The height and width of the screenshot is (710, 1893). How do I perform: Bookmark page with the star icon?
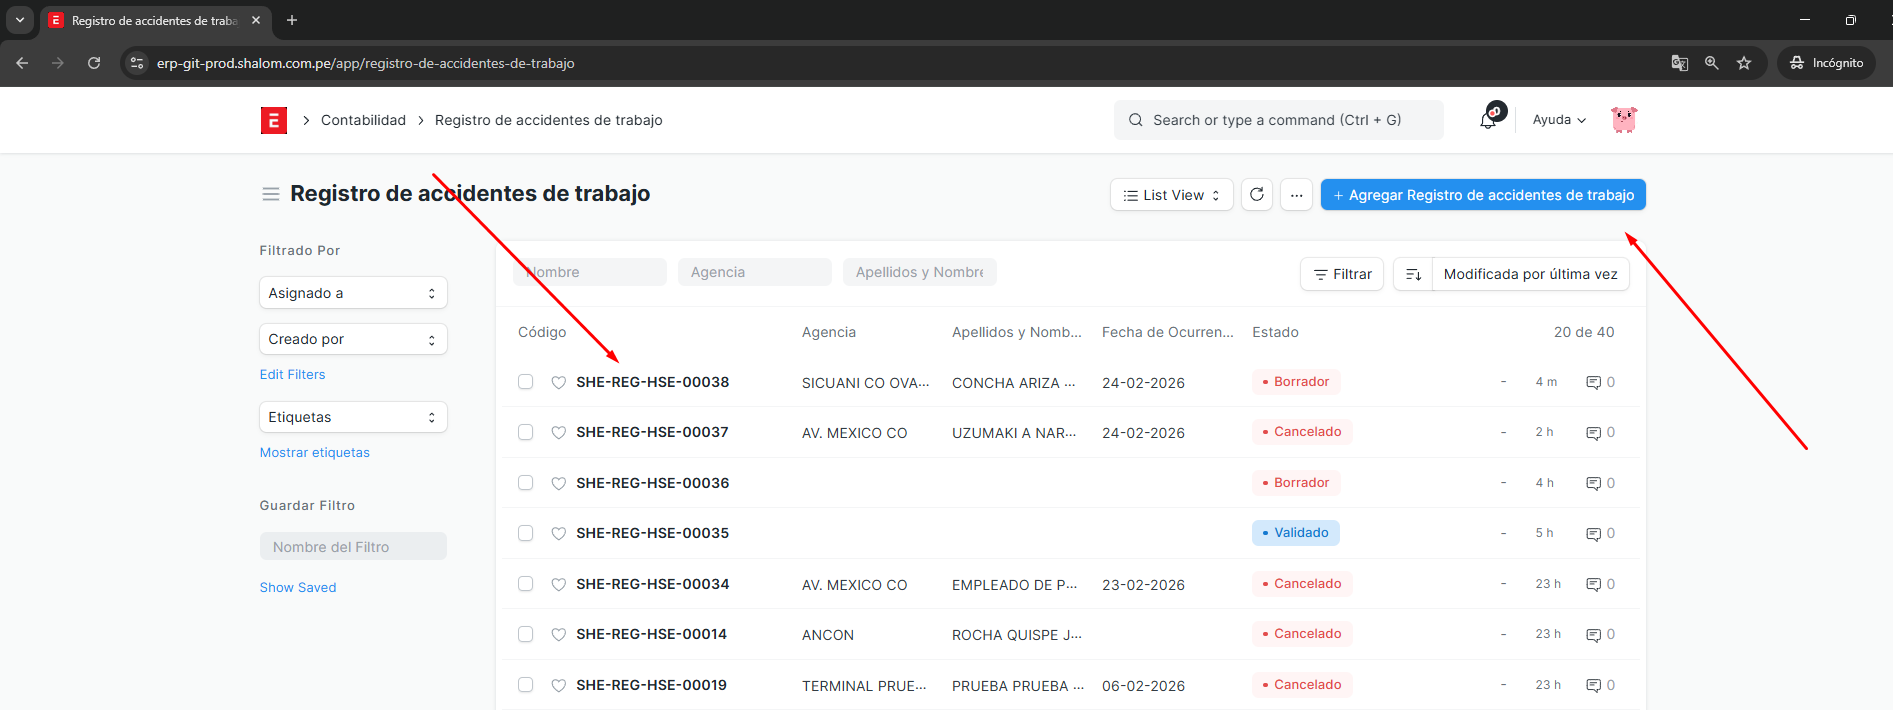pyautogui.click(x=1744, y=63)
